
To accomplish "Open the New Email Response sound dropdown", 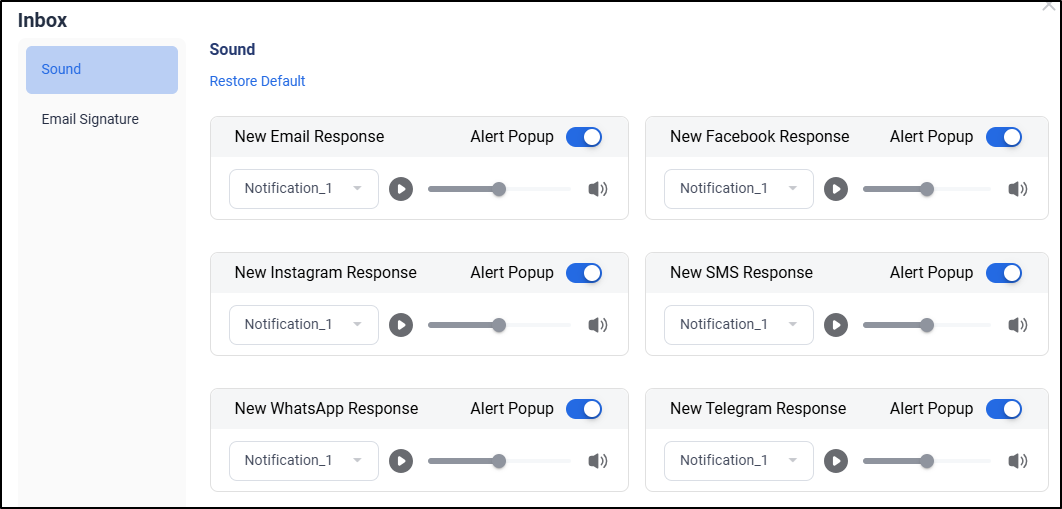I will pyautogui.click(x=304, y=189).
